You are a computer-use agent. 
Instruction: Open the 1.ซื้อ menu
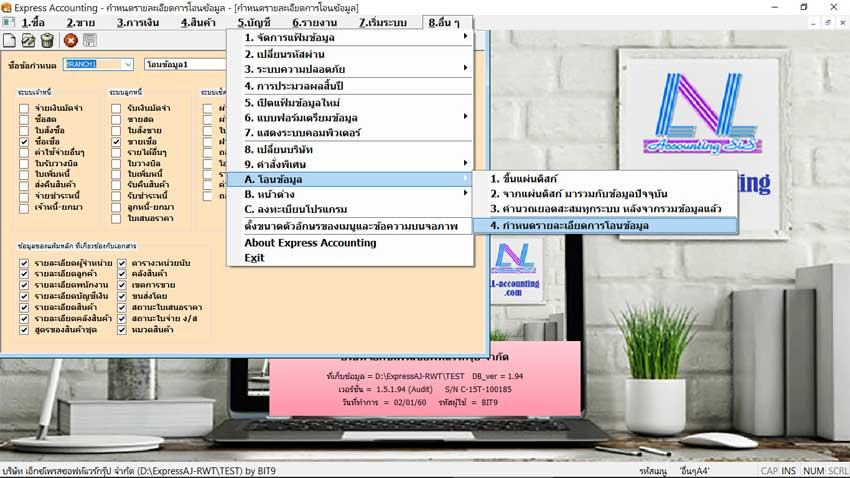pos(33,23)
